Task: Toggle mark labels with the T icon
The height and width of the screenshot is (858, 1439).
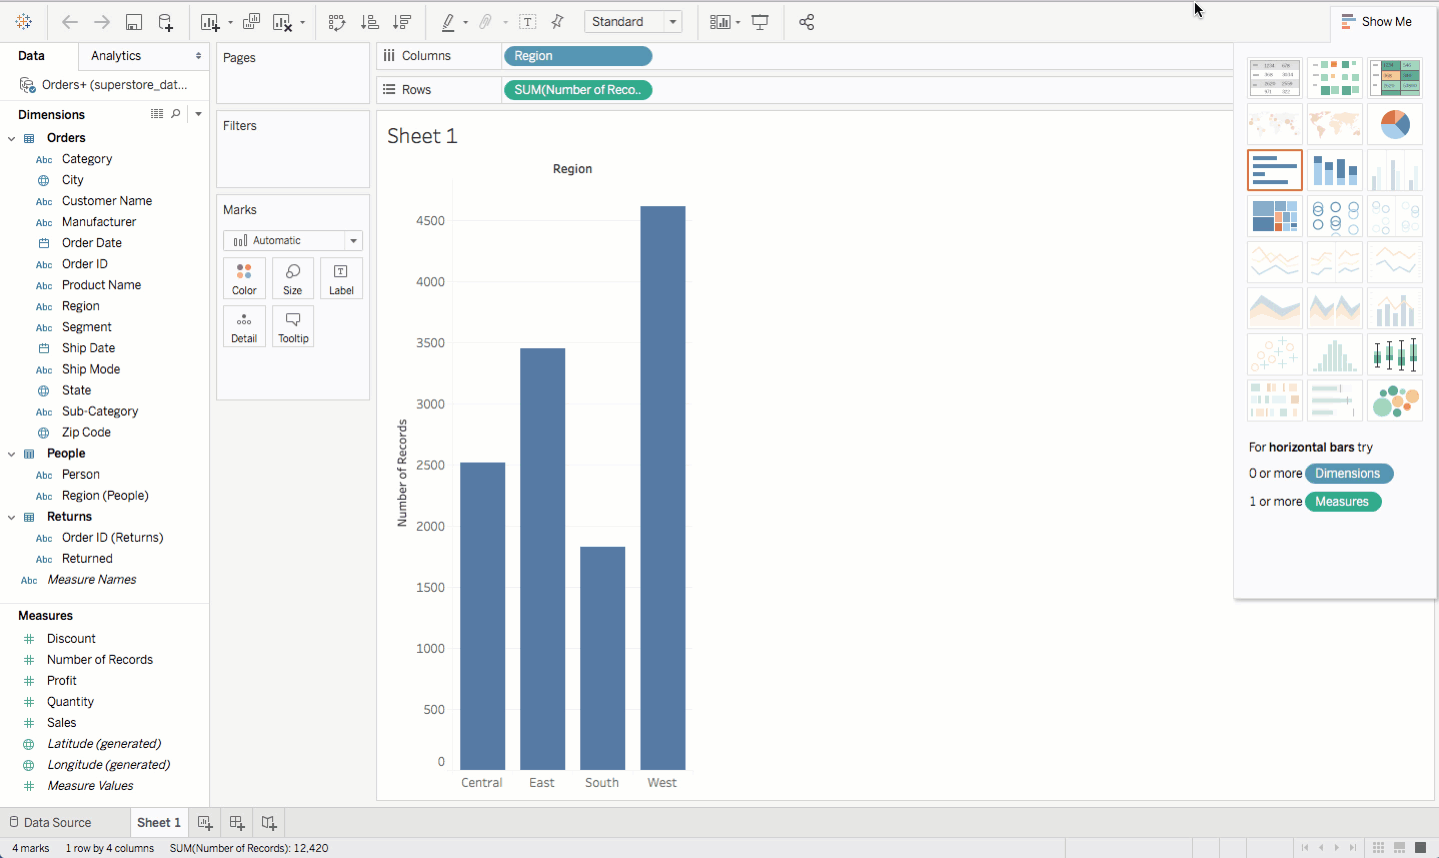Action: pos(528,22)
